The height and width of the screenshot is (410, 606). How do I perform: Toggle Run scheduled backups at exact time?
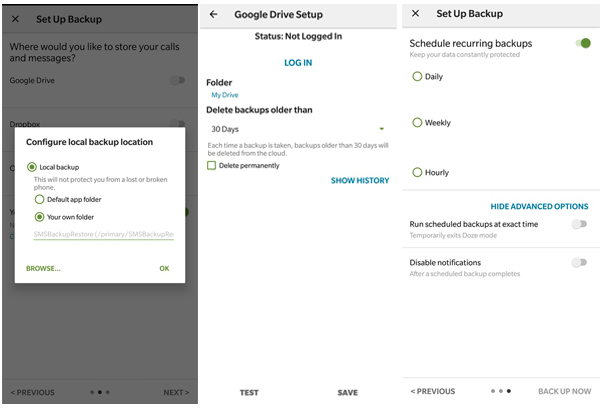pyautogui.click(x=579, y=224)
